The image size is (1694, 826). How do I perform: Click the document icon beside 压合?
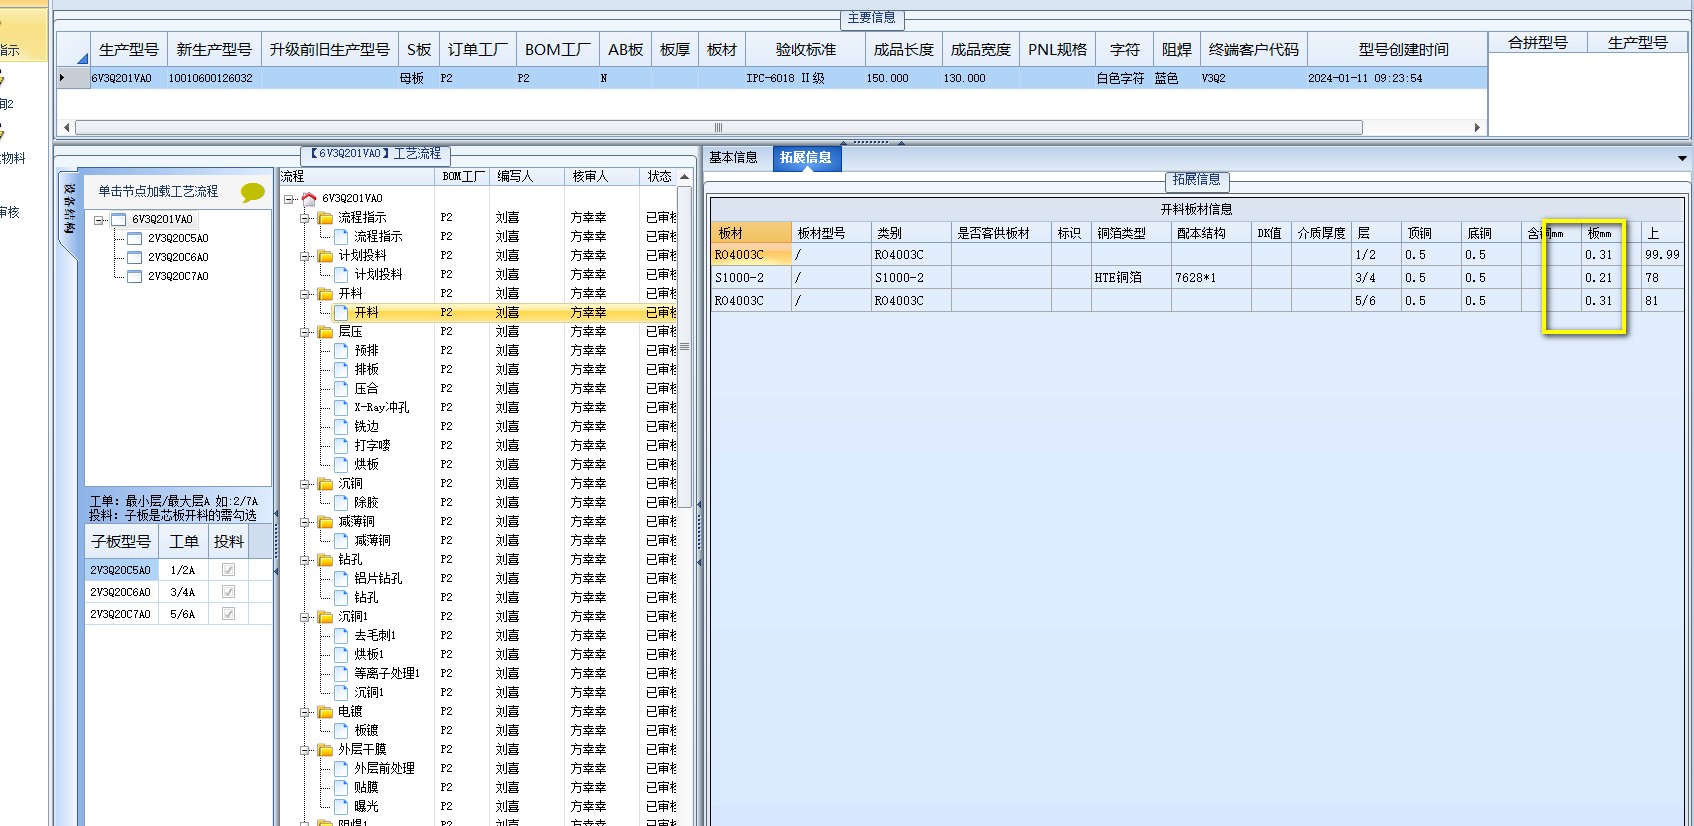[341, 388]
